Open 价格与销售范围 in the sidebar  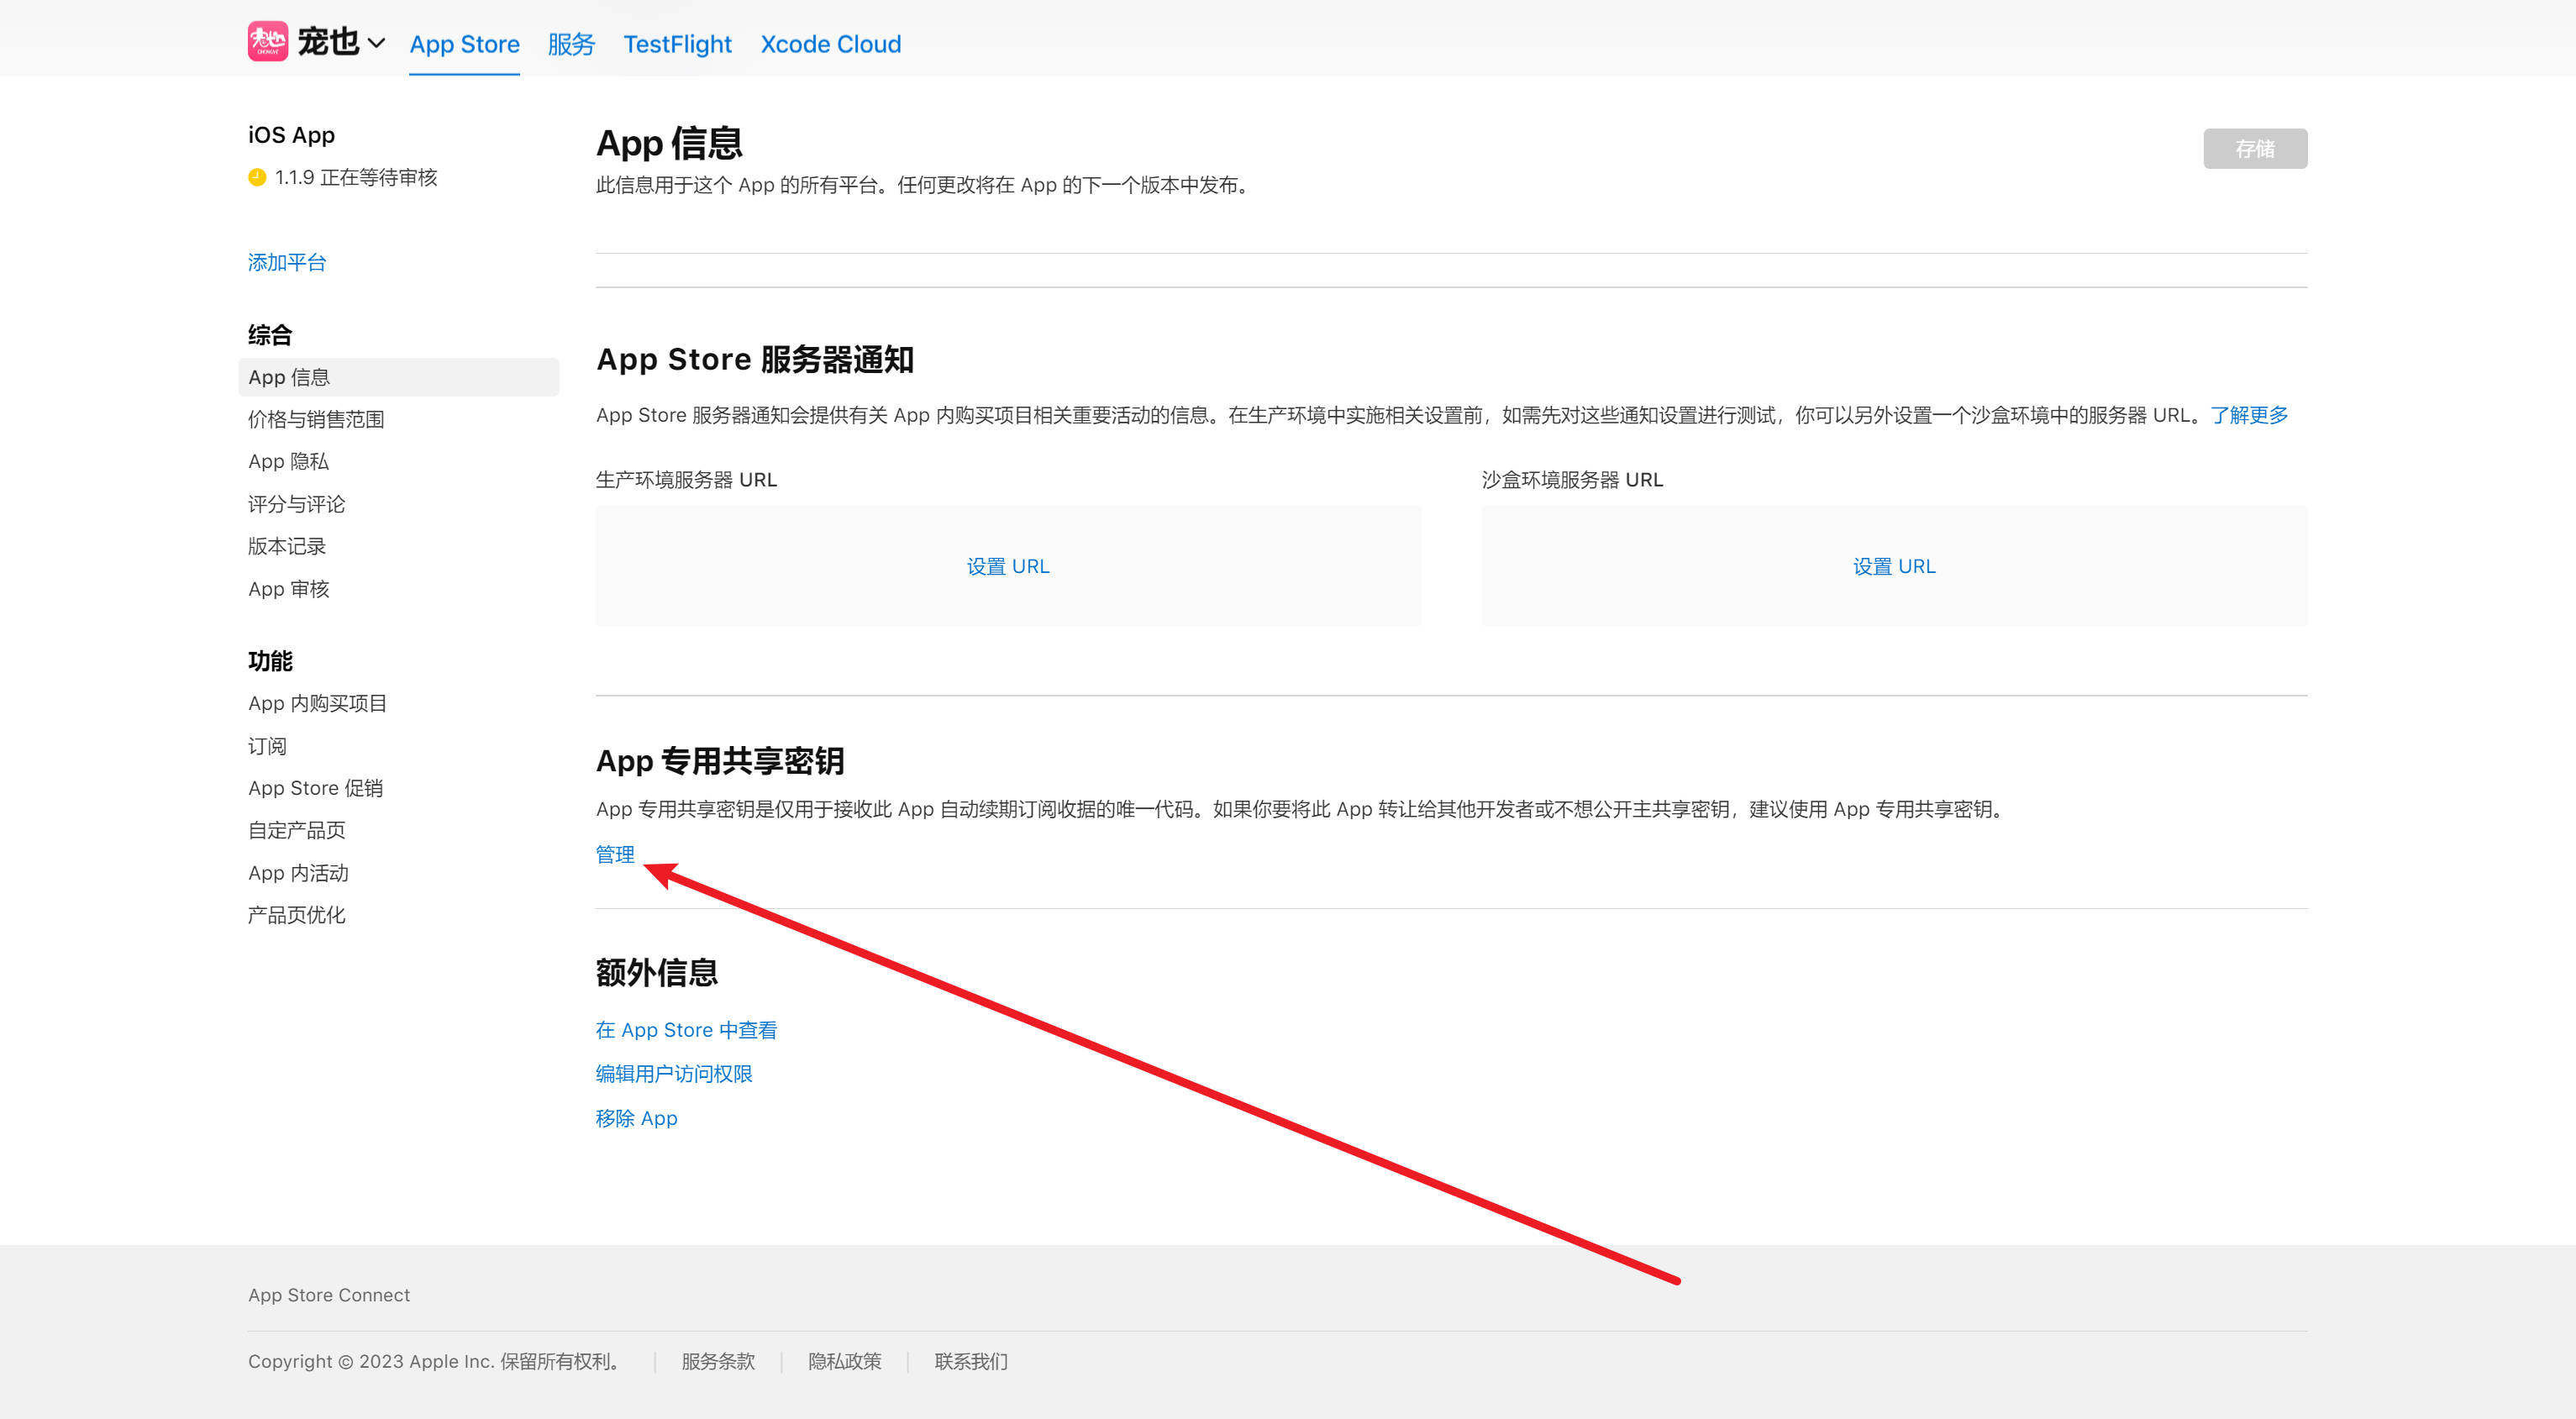[316, 420]
